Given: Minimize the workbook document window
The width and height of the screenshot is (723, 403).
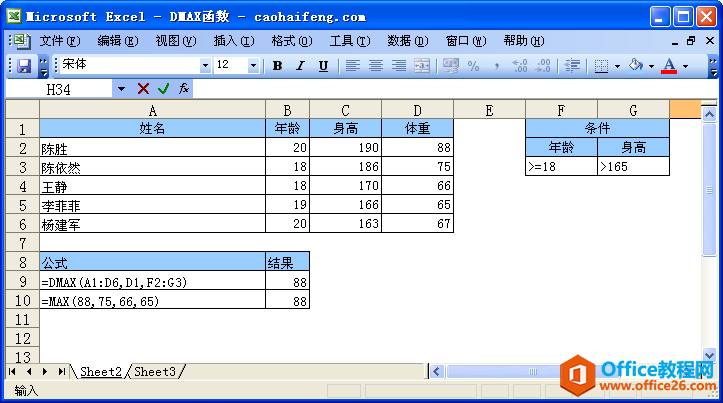Looking at the screenshot, I should (x=675, y=41).
